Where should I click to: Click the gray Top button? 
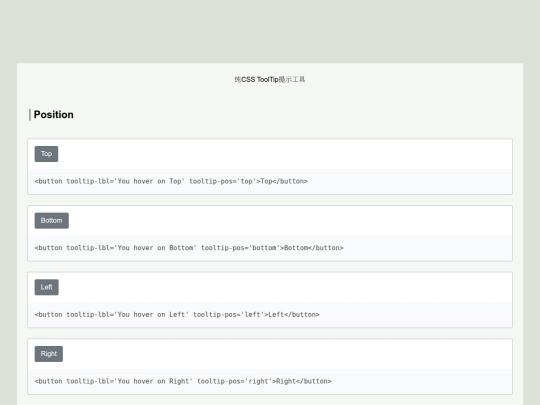[46, 154]
